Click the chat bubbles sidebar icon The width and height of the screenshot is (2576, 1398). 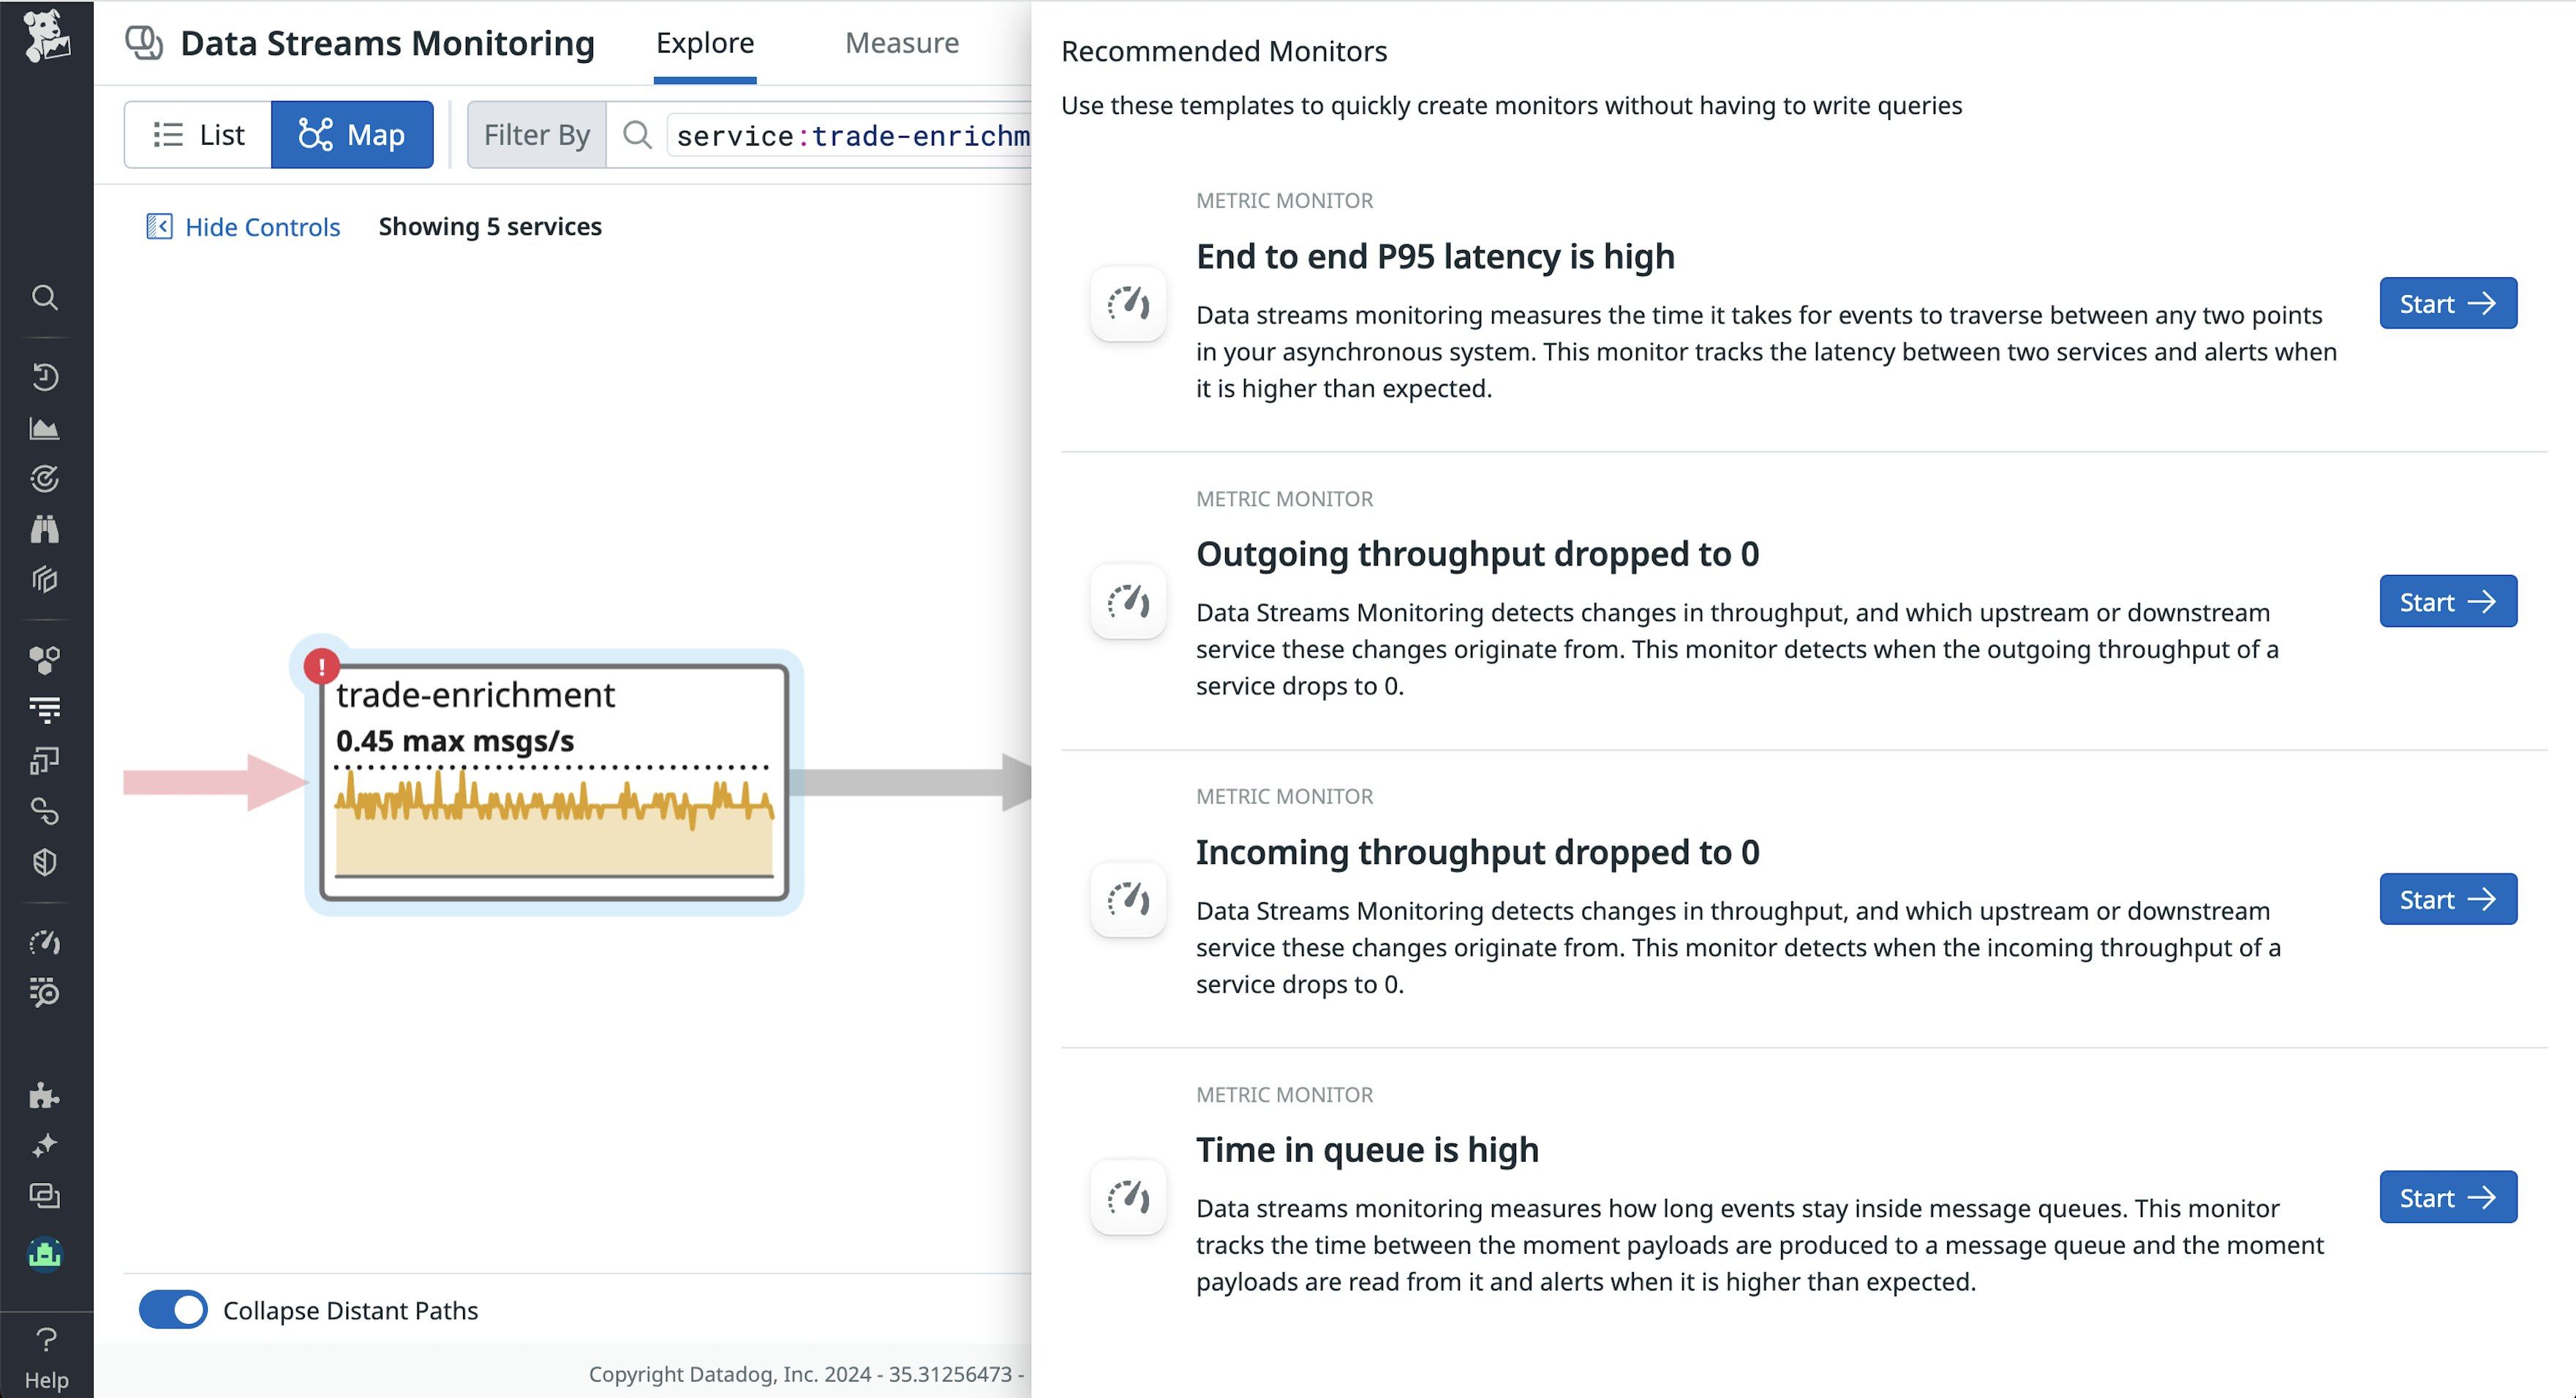click(44, 1196)
